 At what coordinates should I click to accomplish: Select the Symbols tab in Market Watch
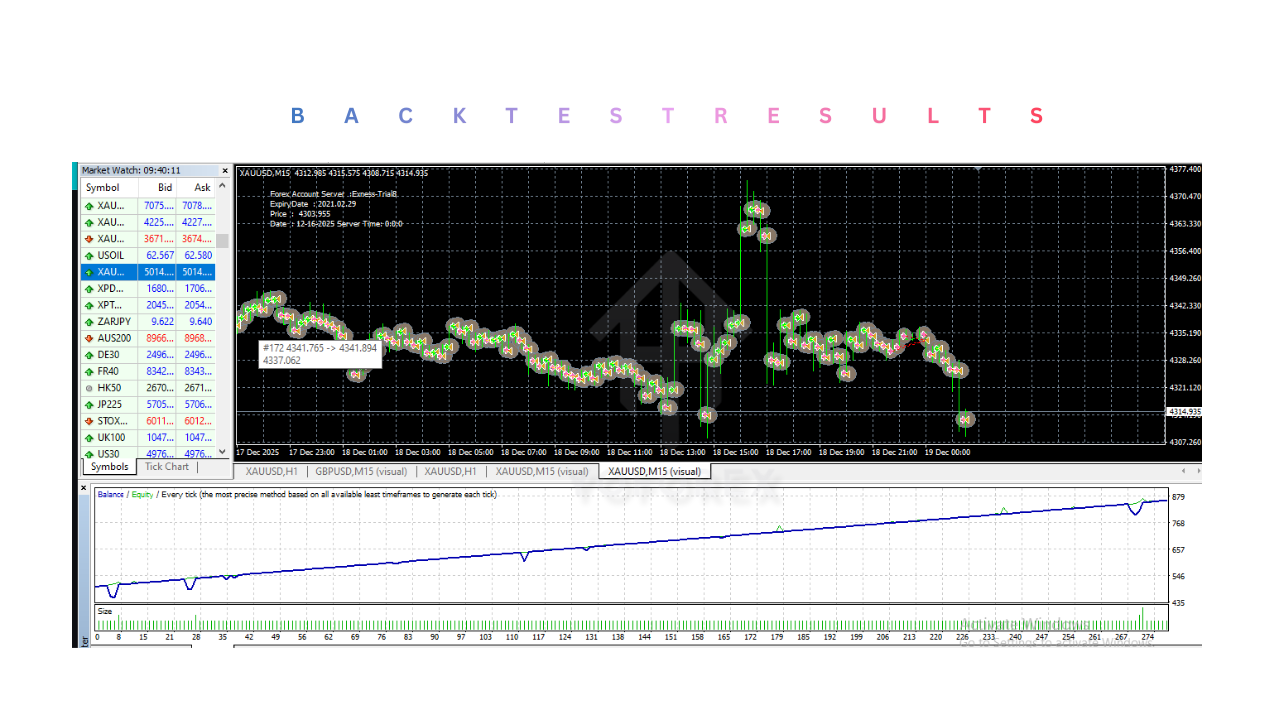tap(109, 467)
